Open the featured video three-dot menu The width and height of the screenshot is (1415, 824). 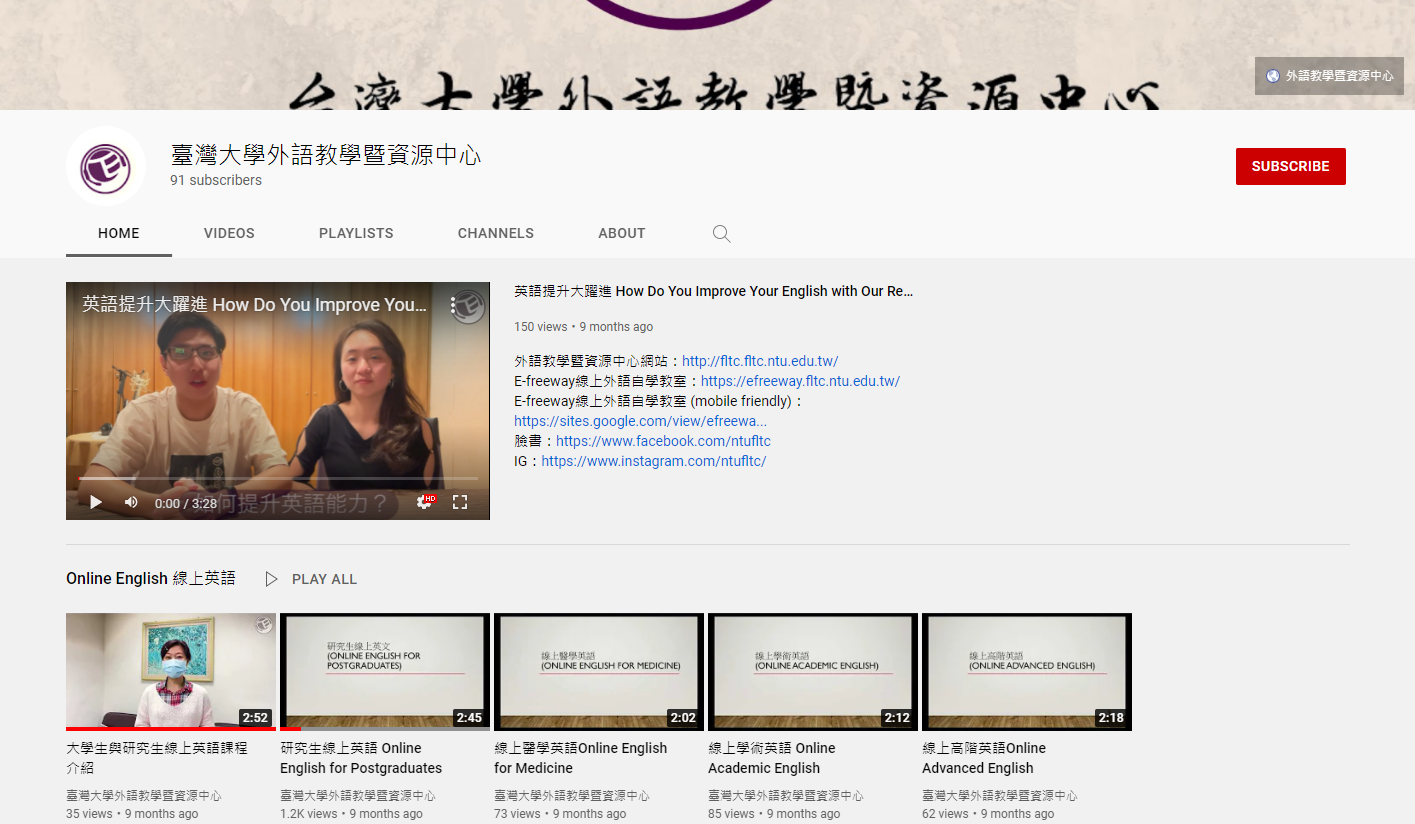[453, 304]
